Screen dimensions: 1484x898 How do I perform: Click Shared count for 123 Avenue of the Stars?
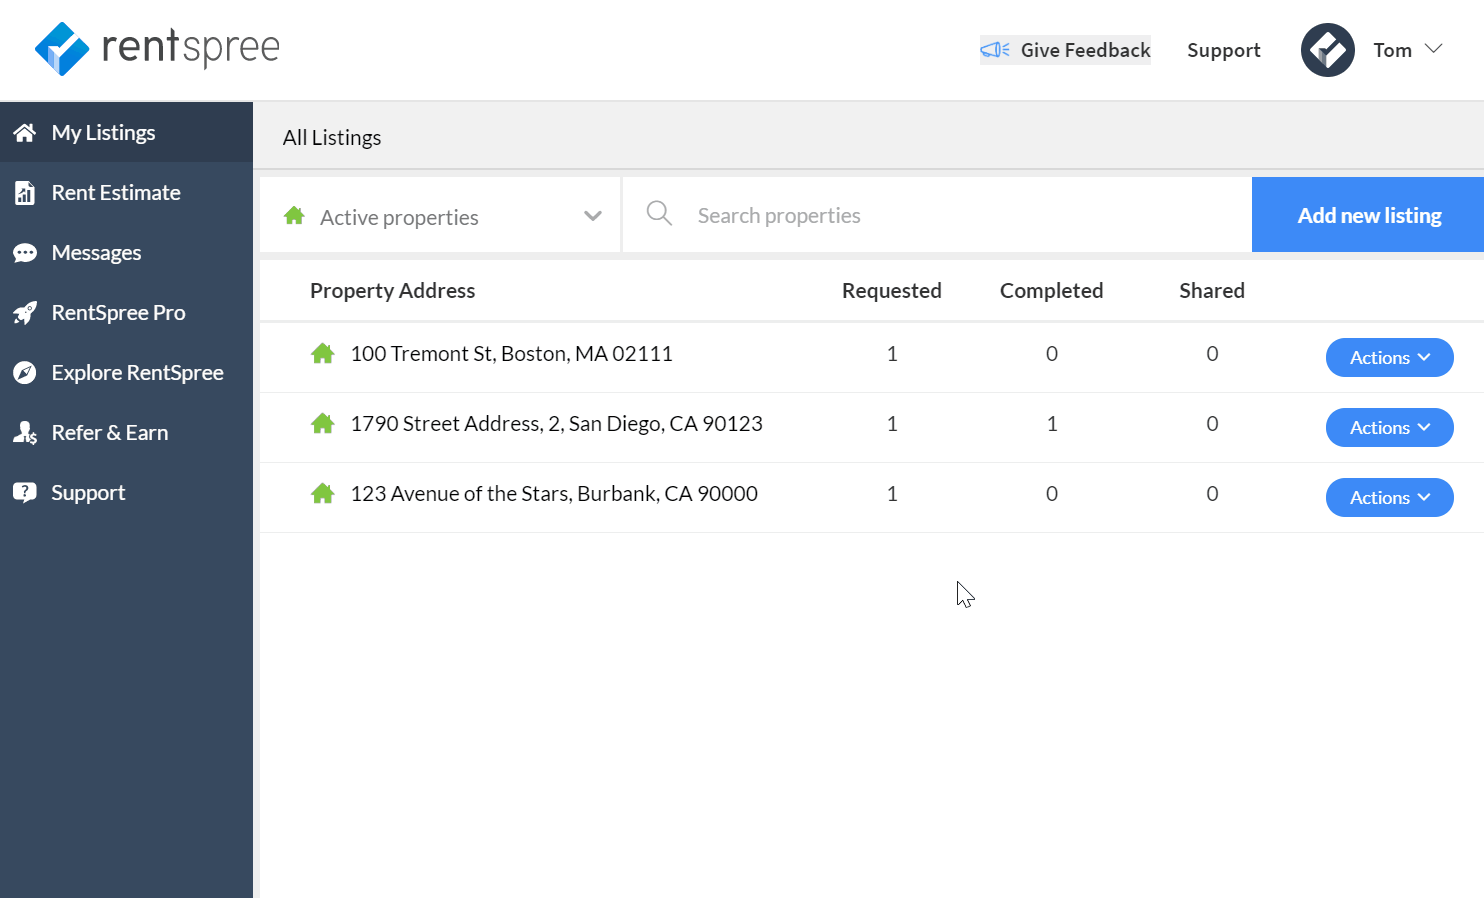pos(1212,493)
